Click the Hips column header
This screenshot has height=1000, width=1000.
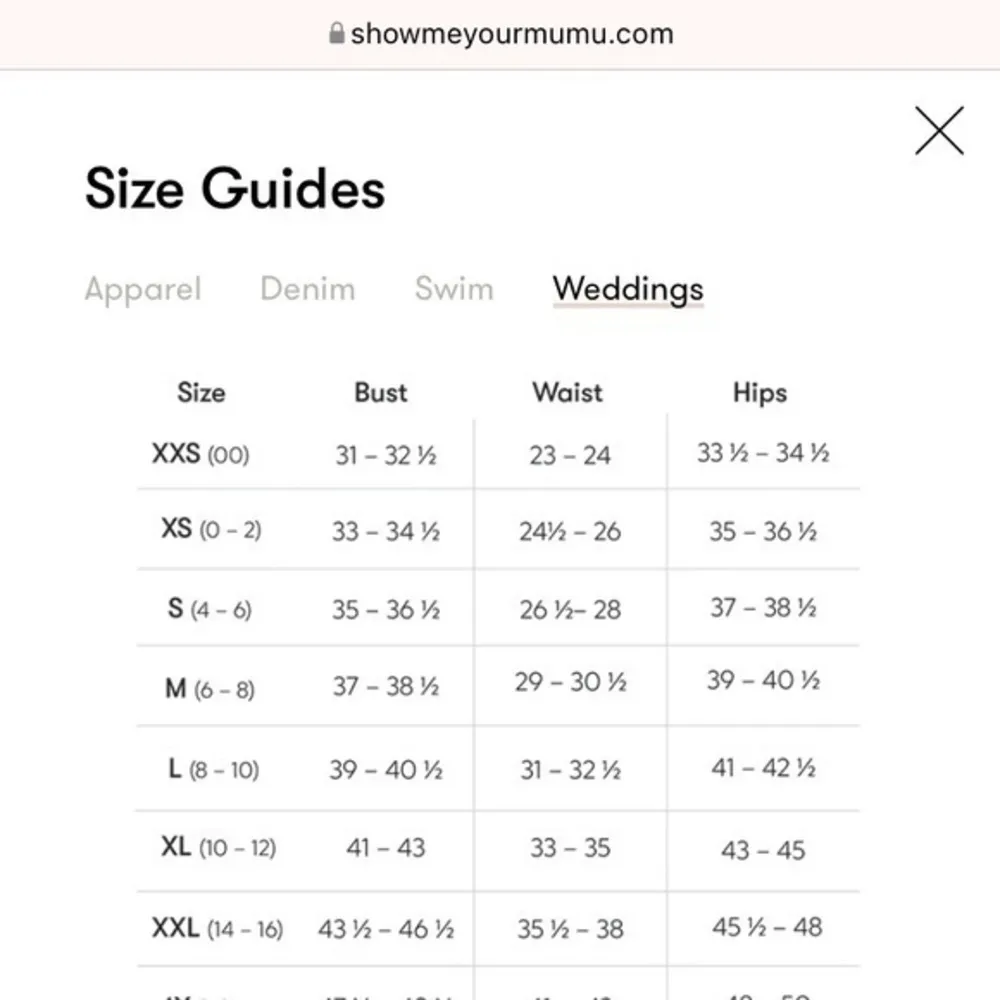click(759, 392)
